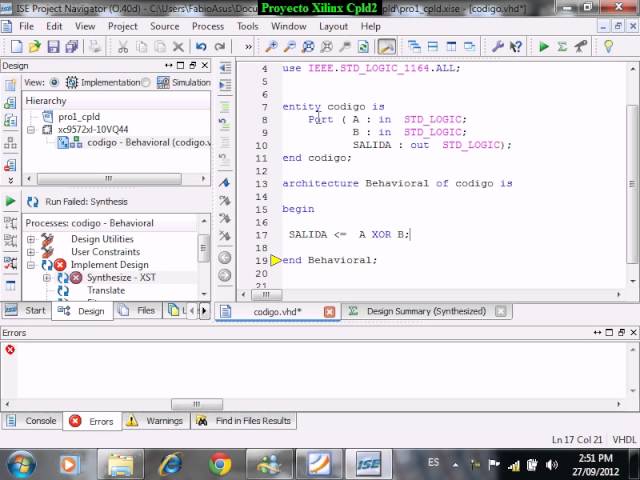Click the Zoom to Fit icon

click(308, 47)
